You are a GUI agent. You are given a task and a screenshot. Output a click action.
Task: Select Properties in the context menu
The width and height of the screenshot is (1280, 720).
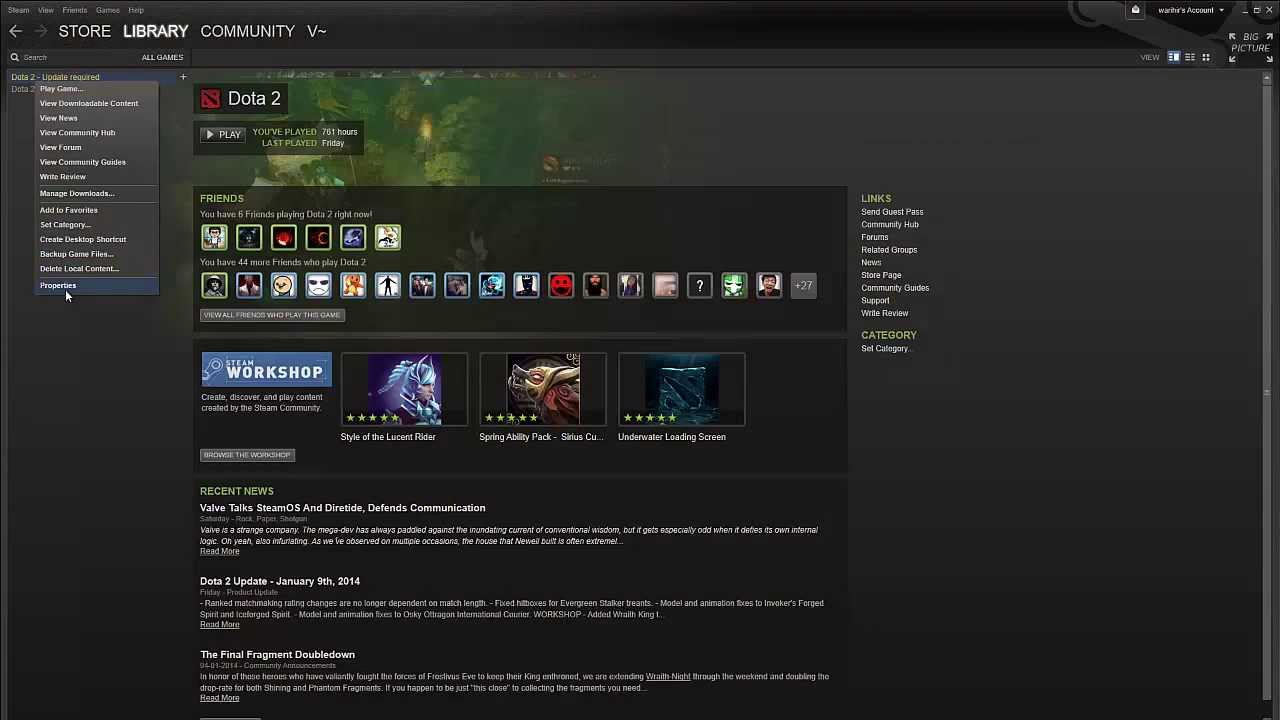pyautogui.click(x=97, y=286)
